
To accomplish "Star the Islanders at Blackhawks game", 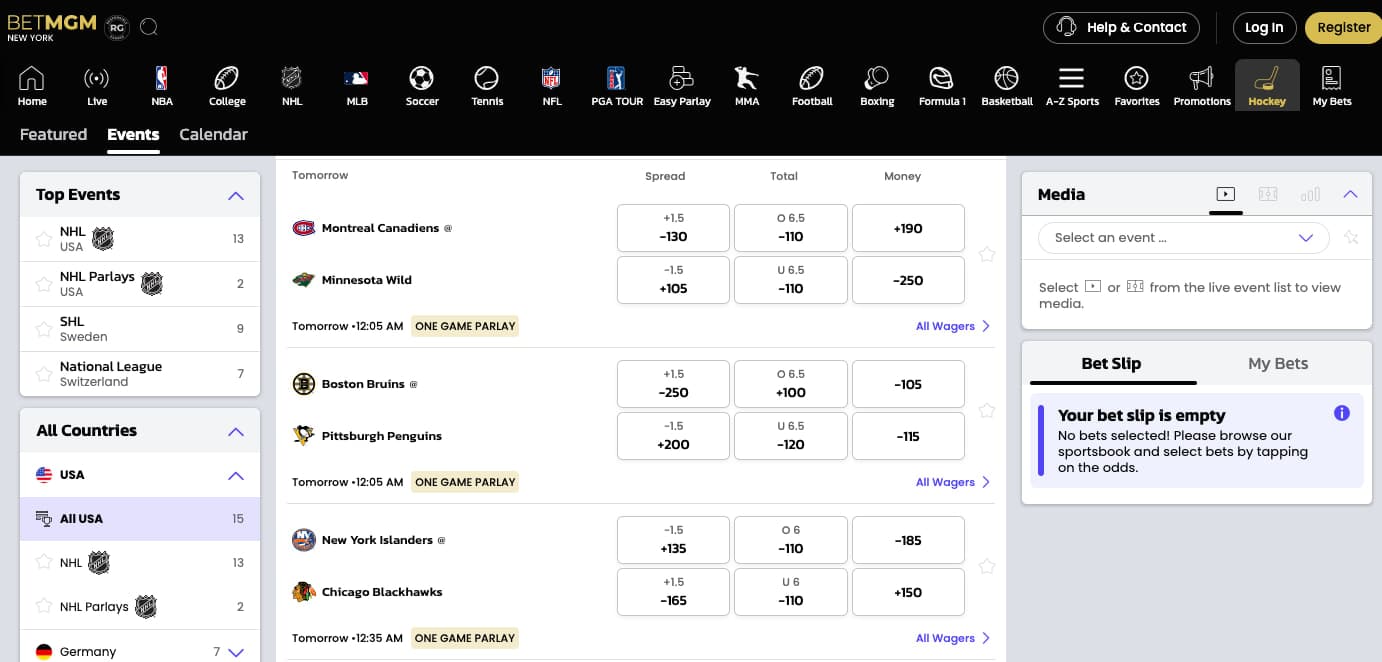I will tap(987, 566).
